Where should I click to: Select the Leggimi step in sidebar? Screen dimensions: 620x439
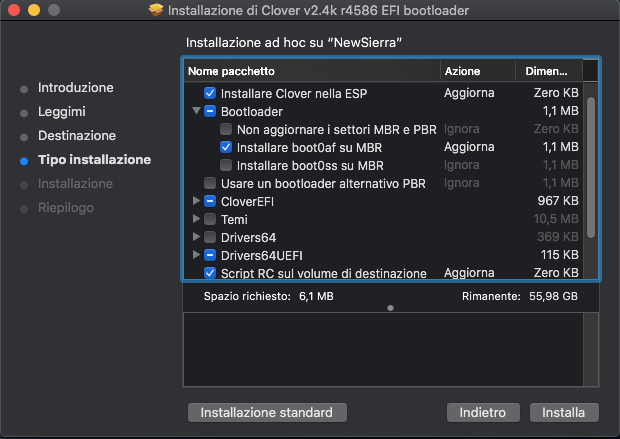62,112
